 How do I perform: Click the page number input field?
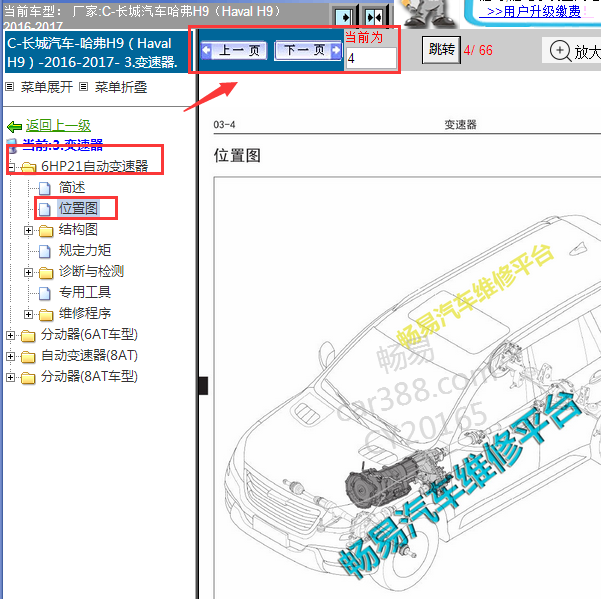point(371,58)
